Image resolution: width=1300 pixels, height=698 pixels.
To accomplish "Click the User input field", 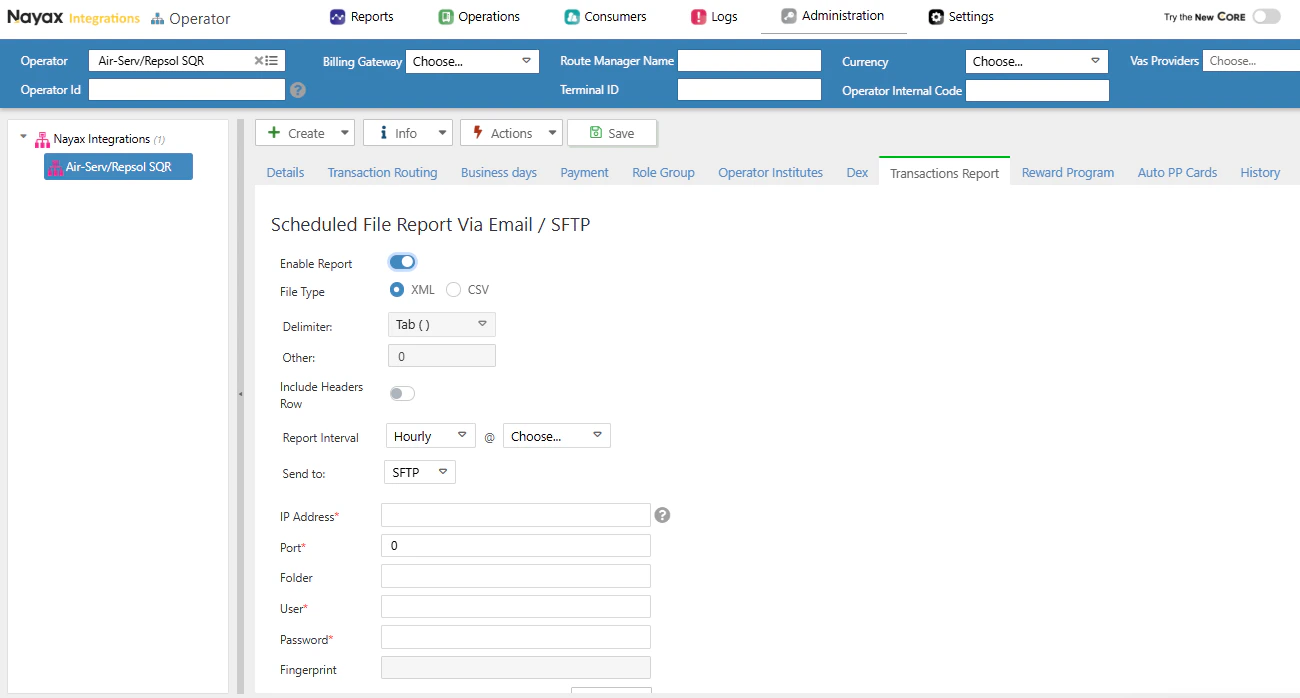I will tap(516, 607).
